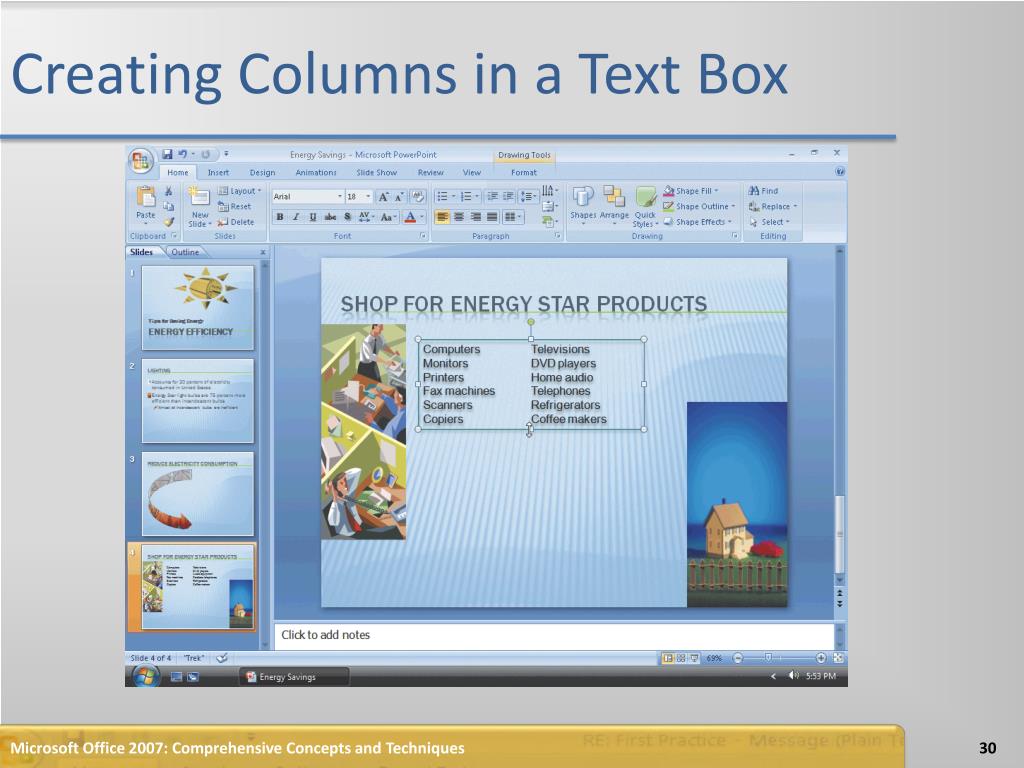Open the Select dropdown in Editing
This screenshot has height=768, width=1024.
(x=769, y=222)
